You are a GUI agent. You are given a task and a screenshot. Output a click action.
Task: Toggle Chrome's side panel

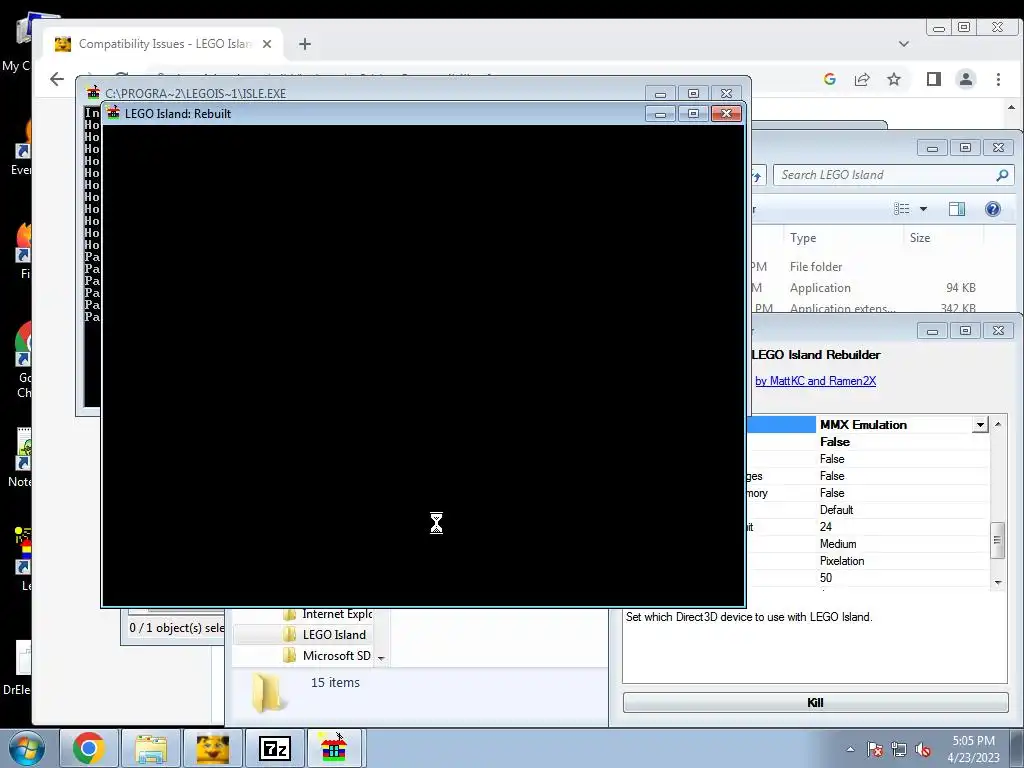tap(934, 79)
